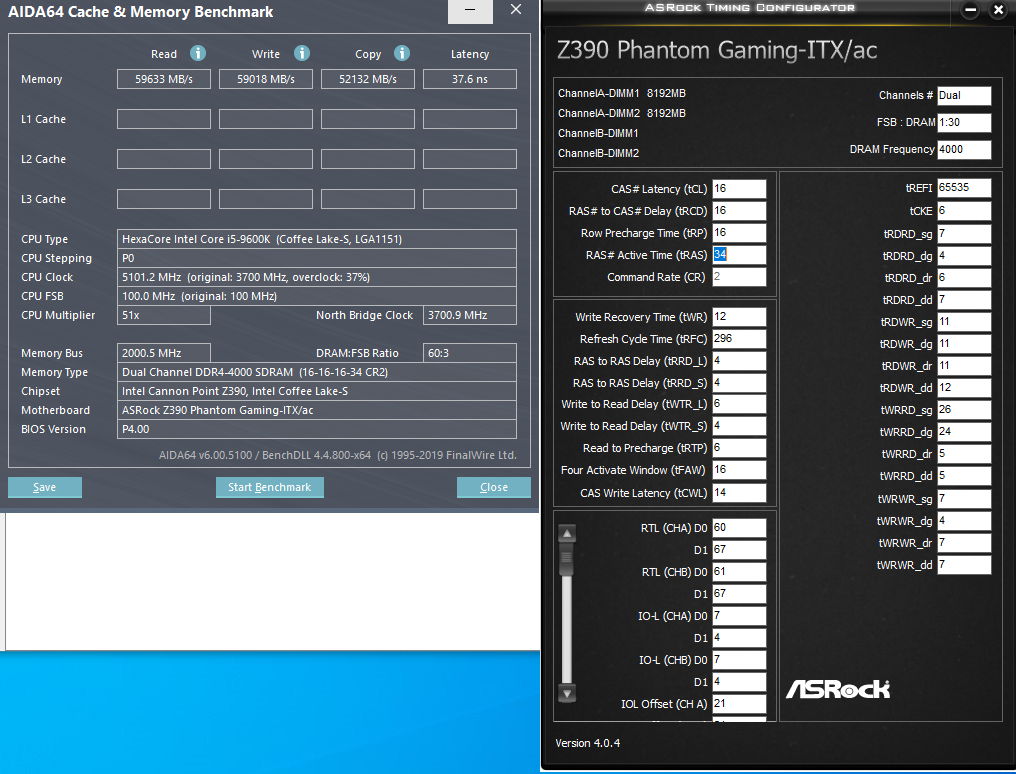Click the CPU Multiplier field showing 51x
1016x774 pixels.
click(164, 315)
